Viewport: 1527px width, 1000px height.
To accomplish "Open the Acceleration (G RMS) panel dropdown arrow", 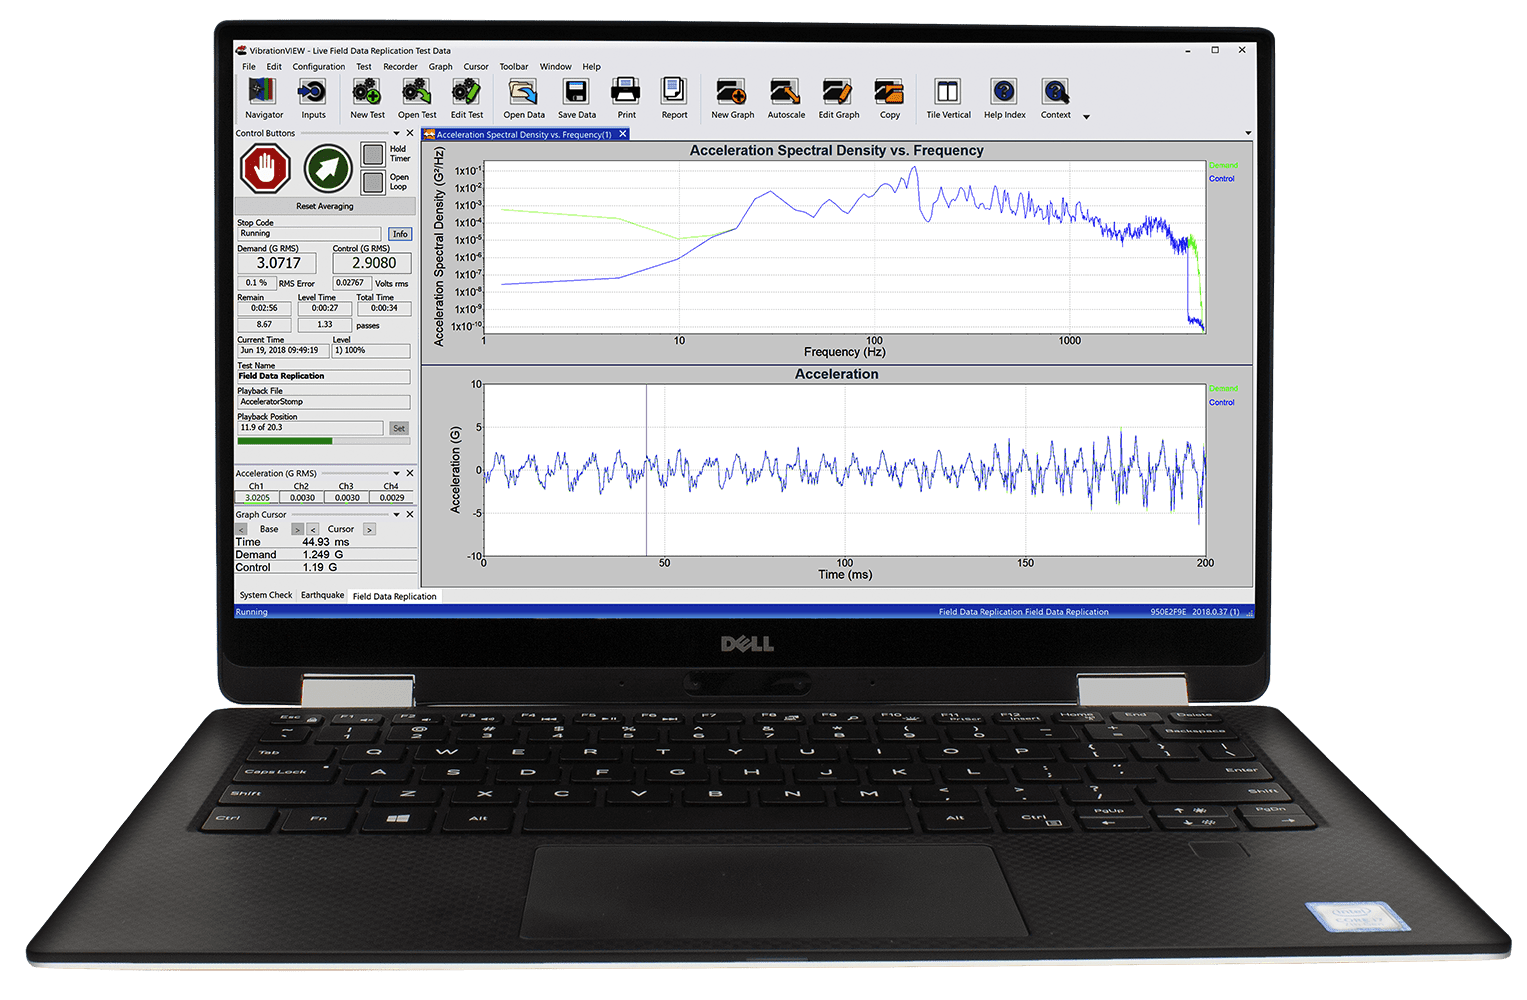I will (x=396, y=473).
